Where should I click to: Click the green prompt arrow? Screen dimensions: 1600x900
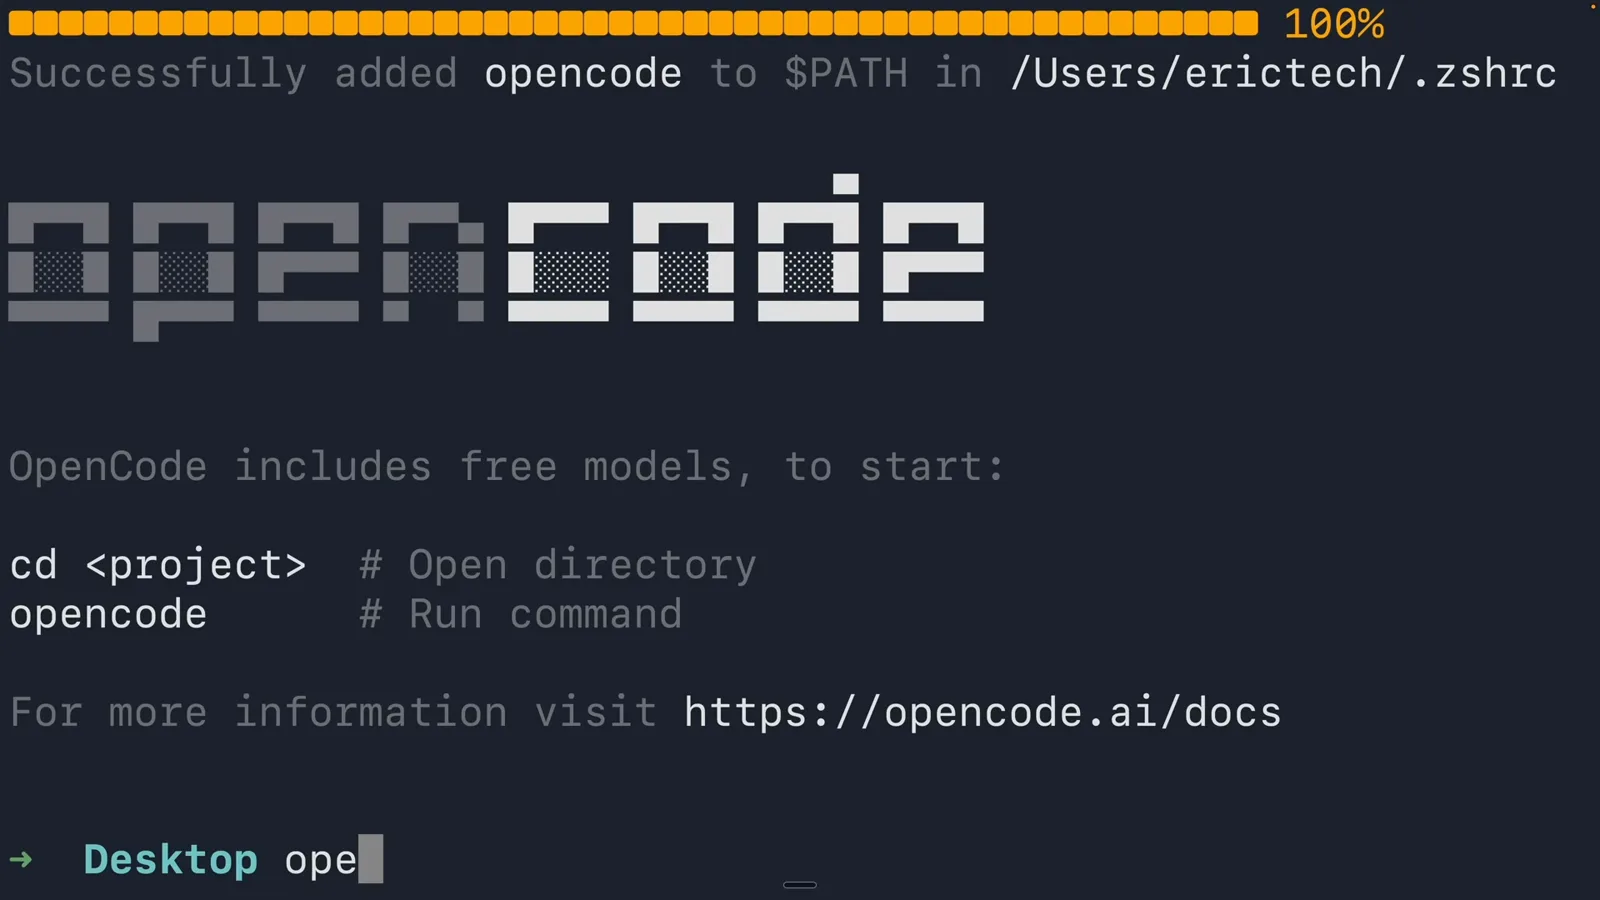tap(21, 860)
